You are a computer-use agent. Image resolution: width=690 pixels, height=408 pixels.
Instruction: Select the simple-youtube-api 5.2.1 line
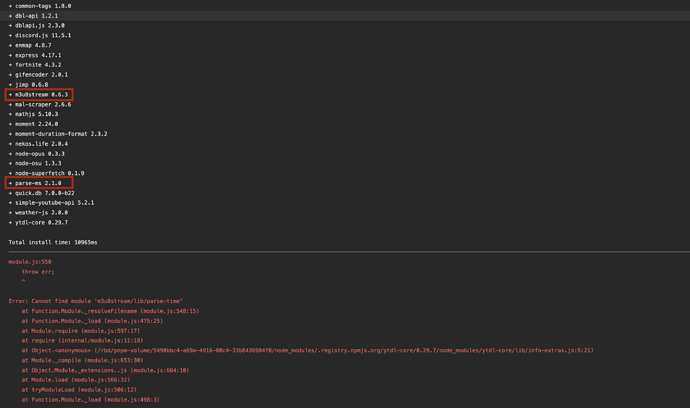(51, 203)
